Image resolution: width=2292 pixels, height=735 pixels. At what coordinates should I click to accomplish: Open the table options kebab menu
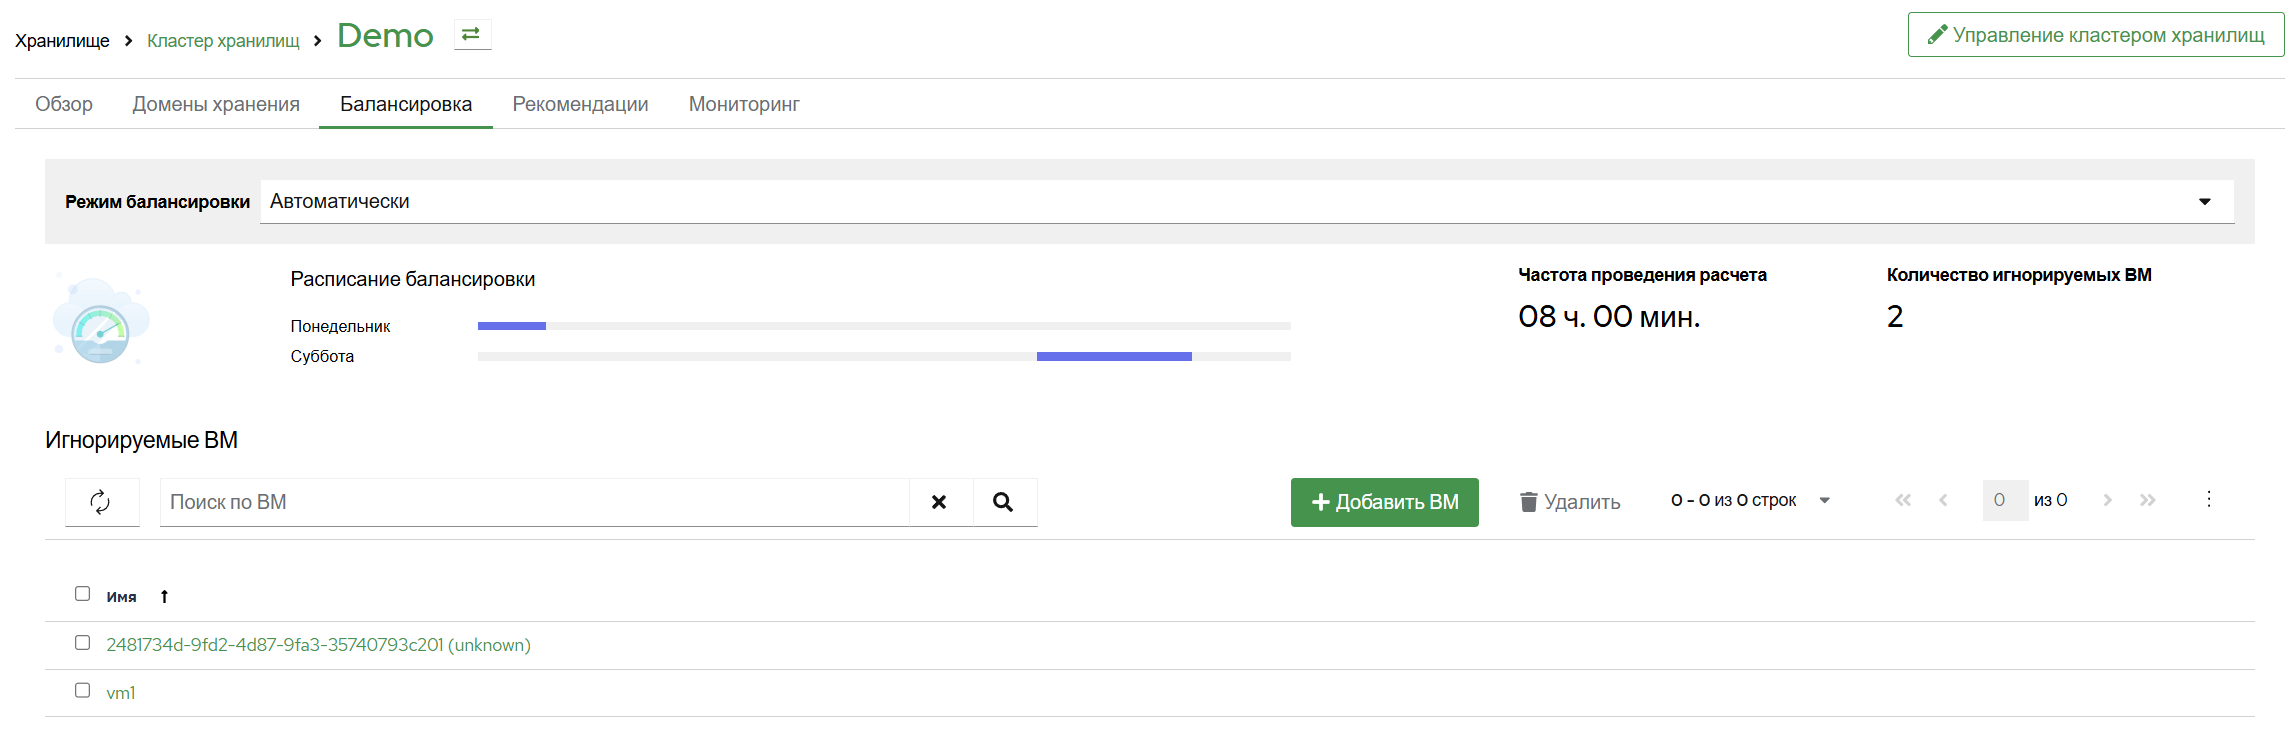(x=2209, y=499)
